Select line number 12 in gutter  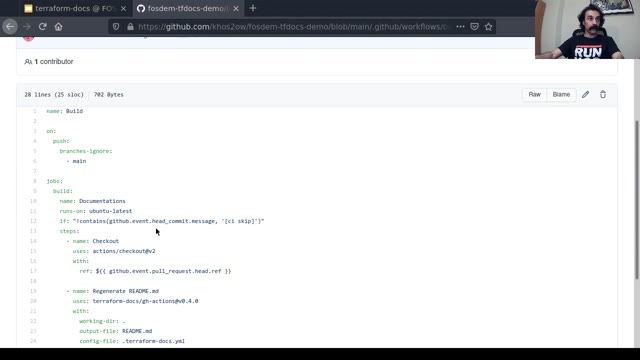point(33,221)
